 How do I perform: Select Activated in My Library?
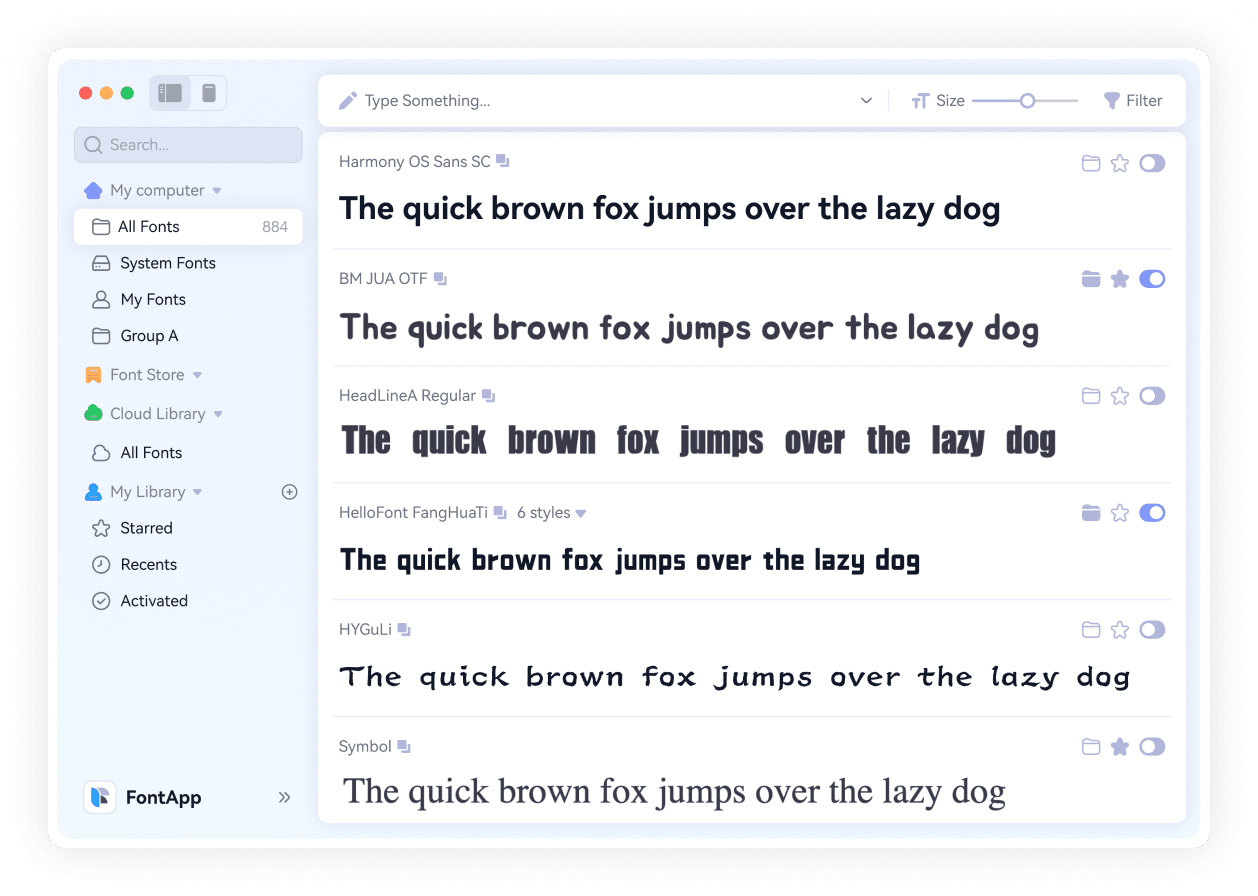click(x=154, y=601)
